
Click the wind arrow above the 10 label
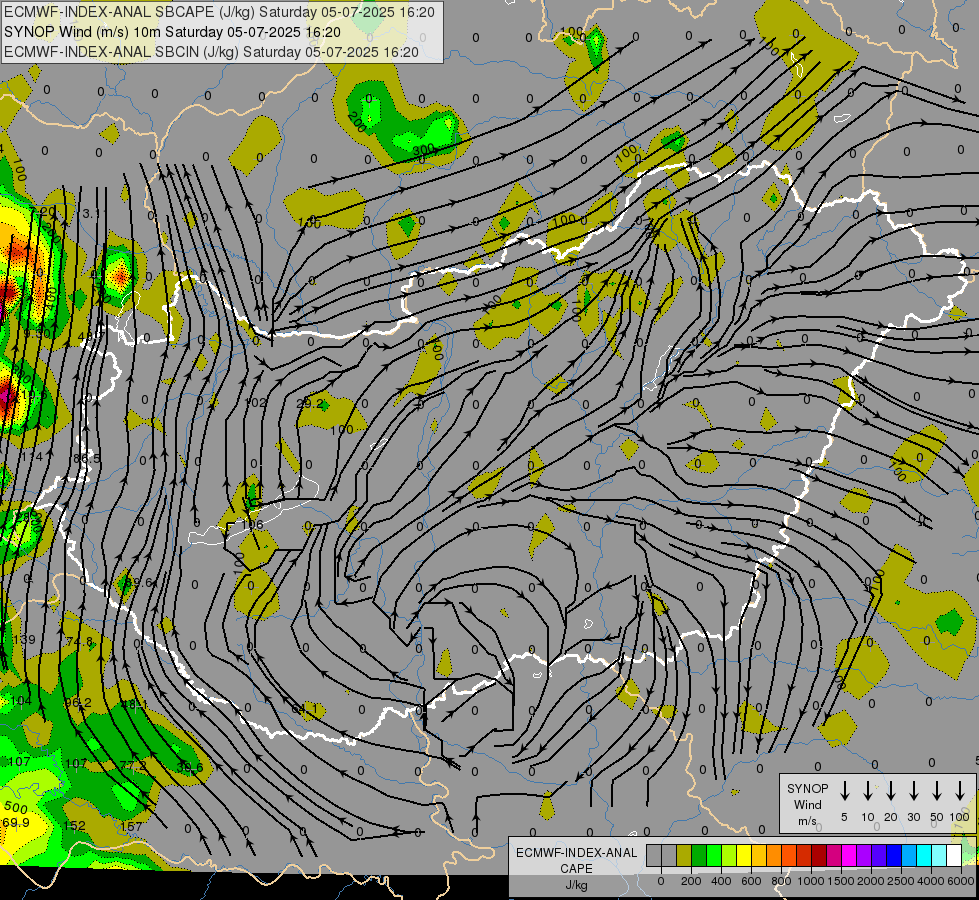pos(868,791)
